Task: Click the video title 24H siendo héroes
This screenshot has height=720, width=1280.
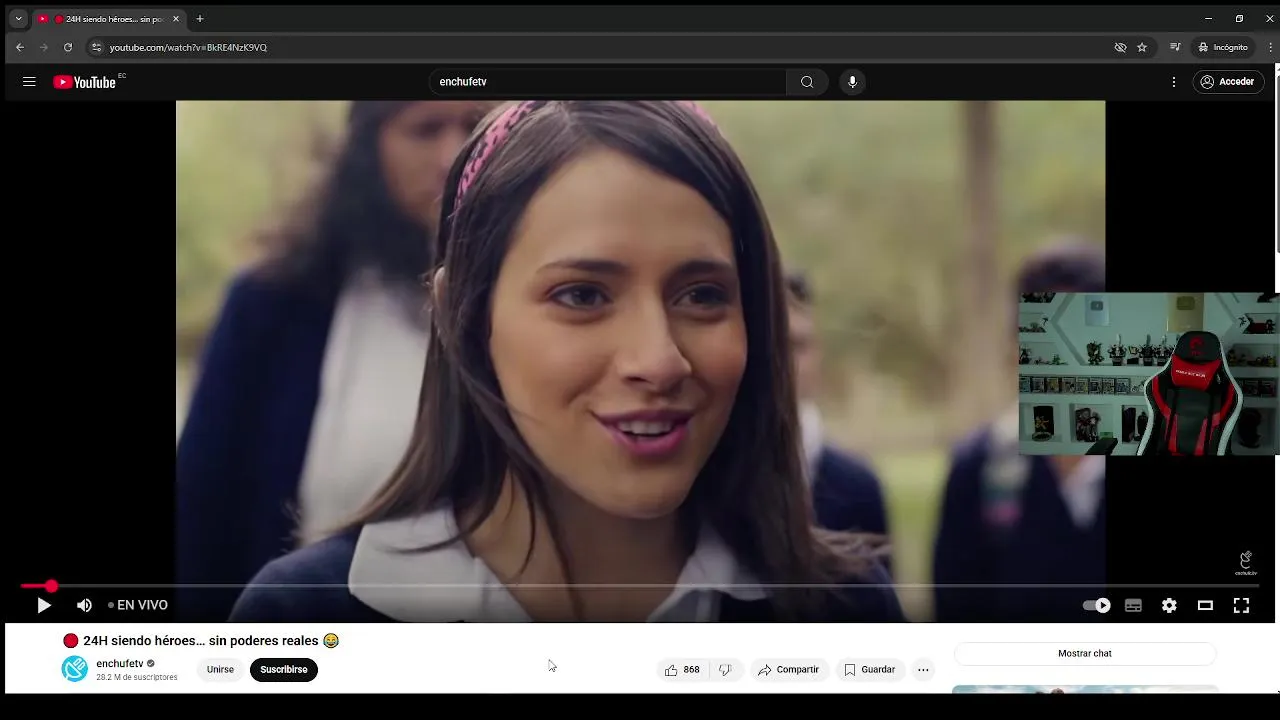Action: 201,641
